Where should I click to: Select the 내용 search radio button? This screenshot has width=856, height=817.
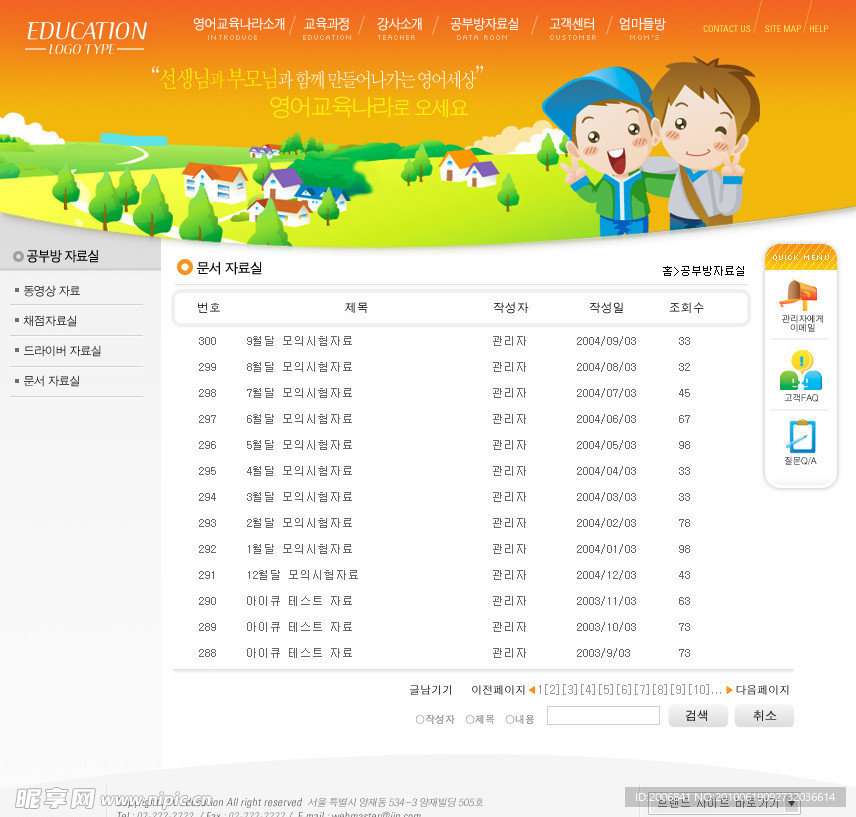[509, 719]
